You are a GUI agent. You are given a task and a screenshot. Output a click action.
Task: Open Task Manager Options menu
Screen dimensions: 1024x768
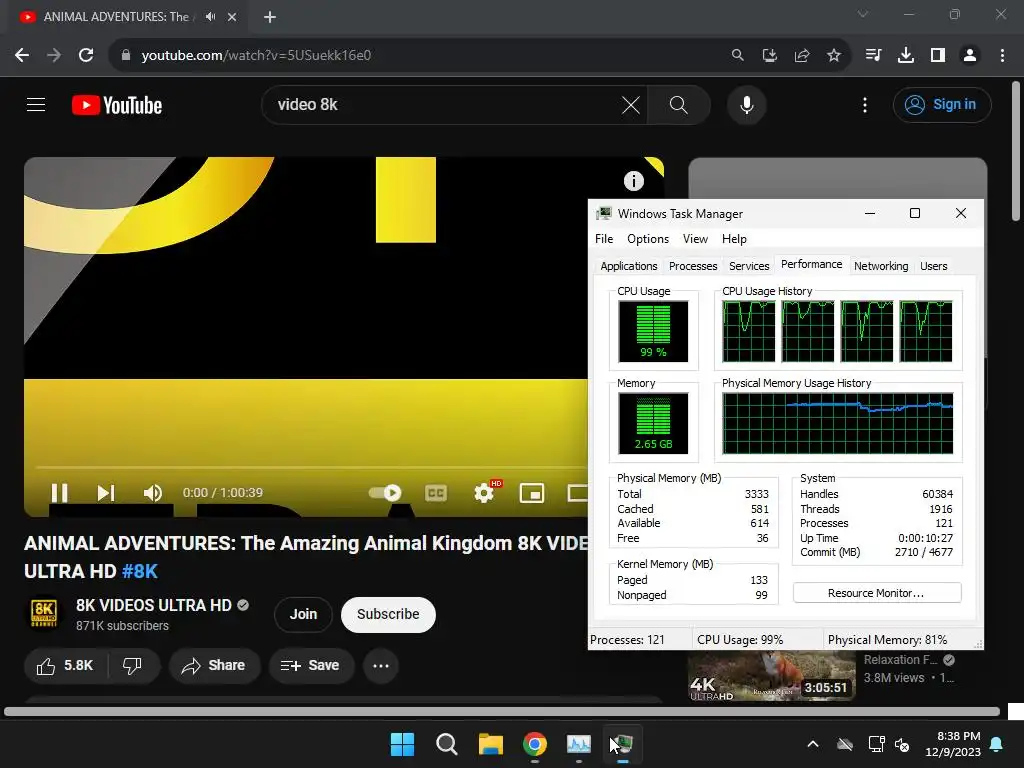(648, 239)
